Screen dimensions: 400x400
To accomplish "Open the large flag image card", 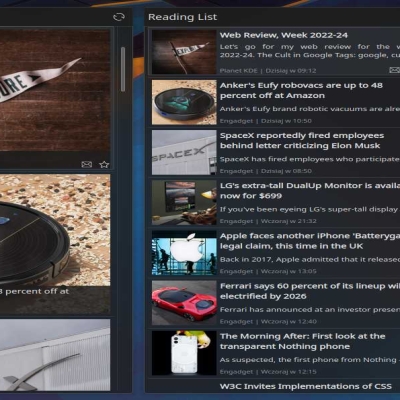I will pyautogui.click(x=55, y=91).
